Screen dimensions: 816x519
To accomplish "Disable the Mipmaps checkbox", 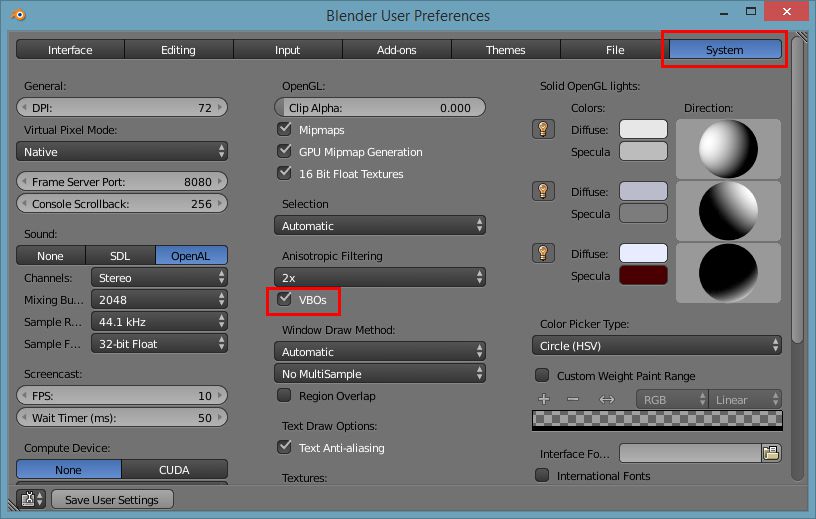I will pos(284,129).
